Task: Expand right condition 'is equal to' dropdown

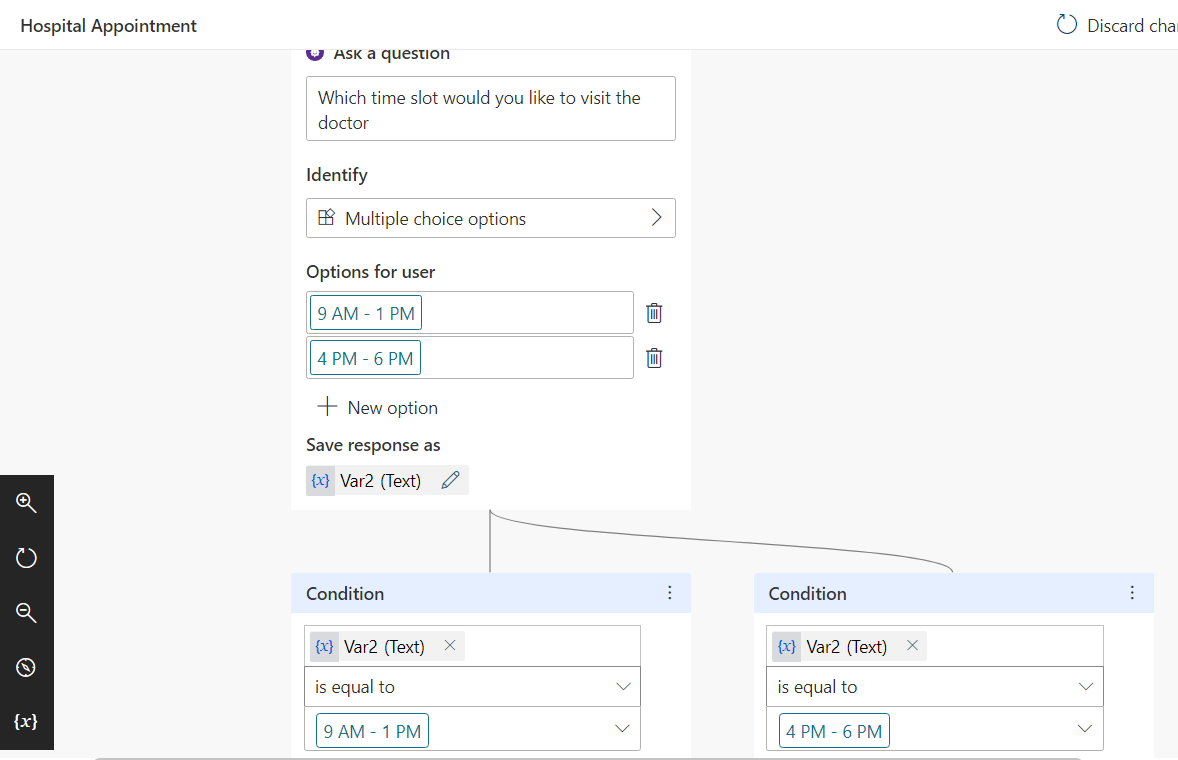Action: [x=935, y=686]
